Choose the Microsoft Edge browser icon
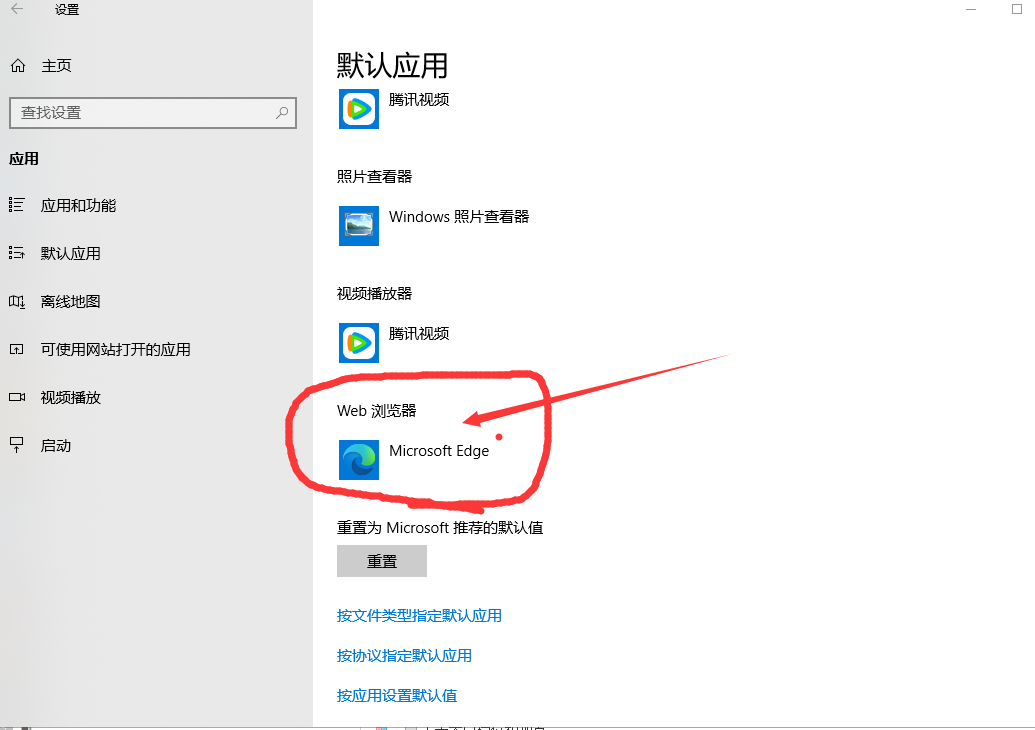 click(359, 460)
